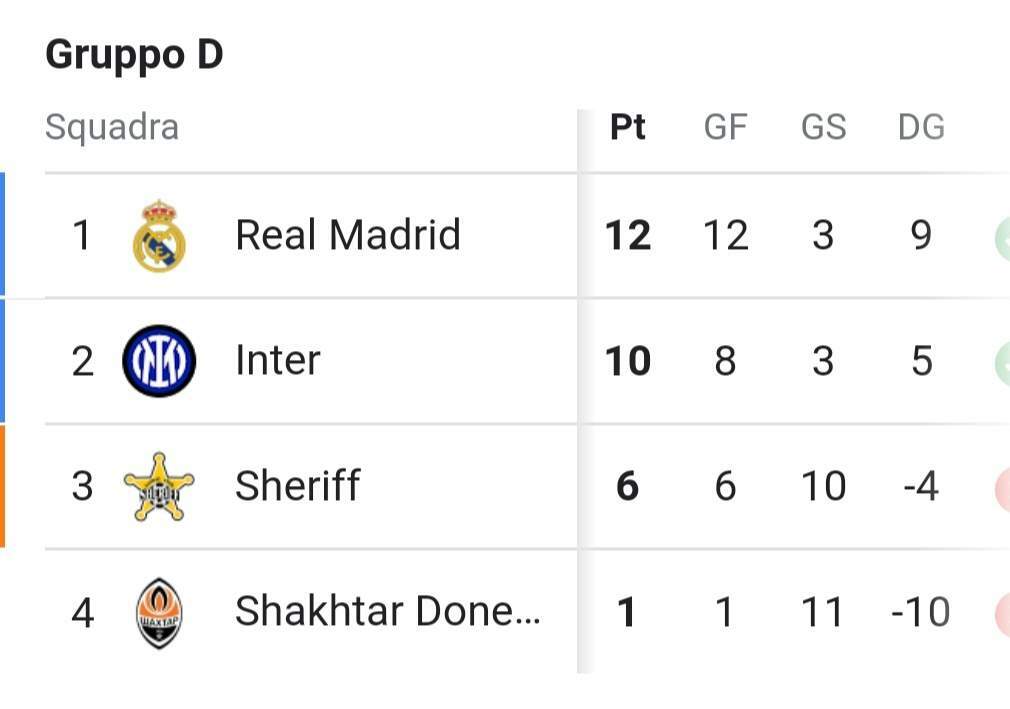Image resolution: width=1010 pixels, height=709 pixels.
Task: Click Shakhtar's -10 goal difference value
Action: point(920,612)
